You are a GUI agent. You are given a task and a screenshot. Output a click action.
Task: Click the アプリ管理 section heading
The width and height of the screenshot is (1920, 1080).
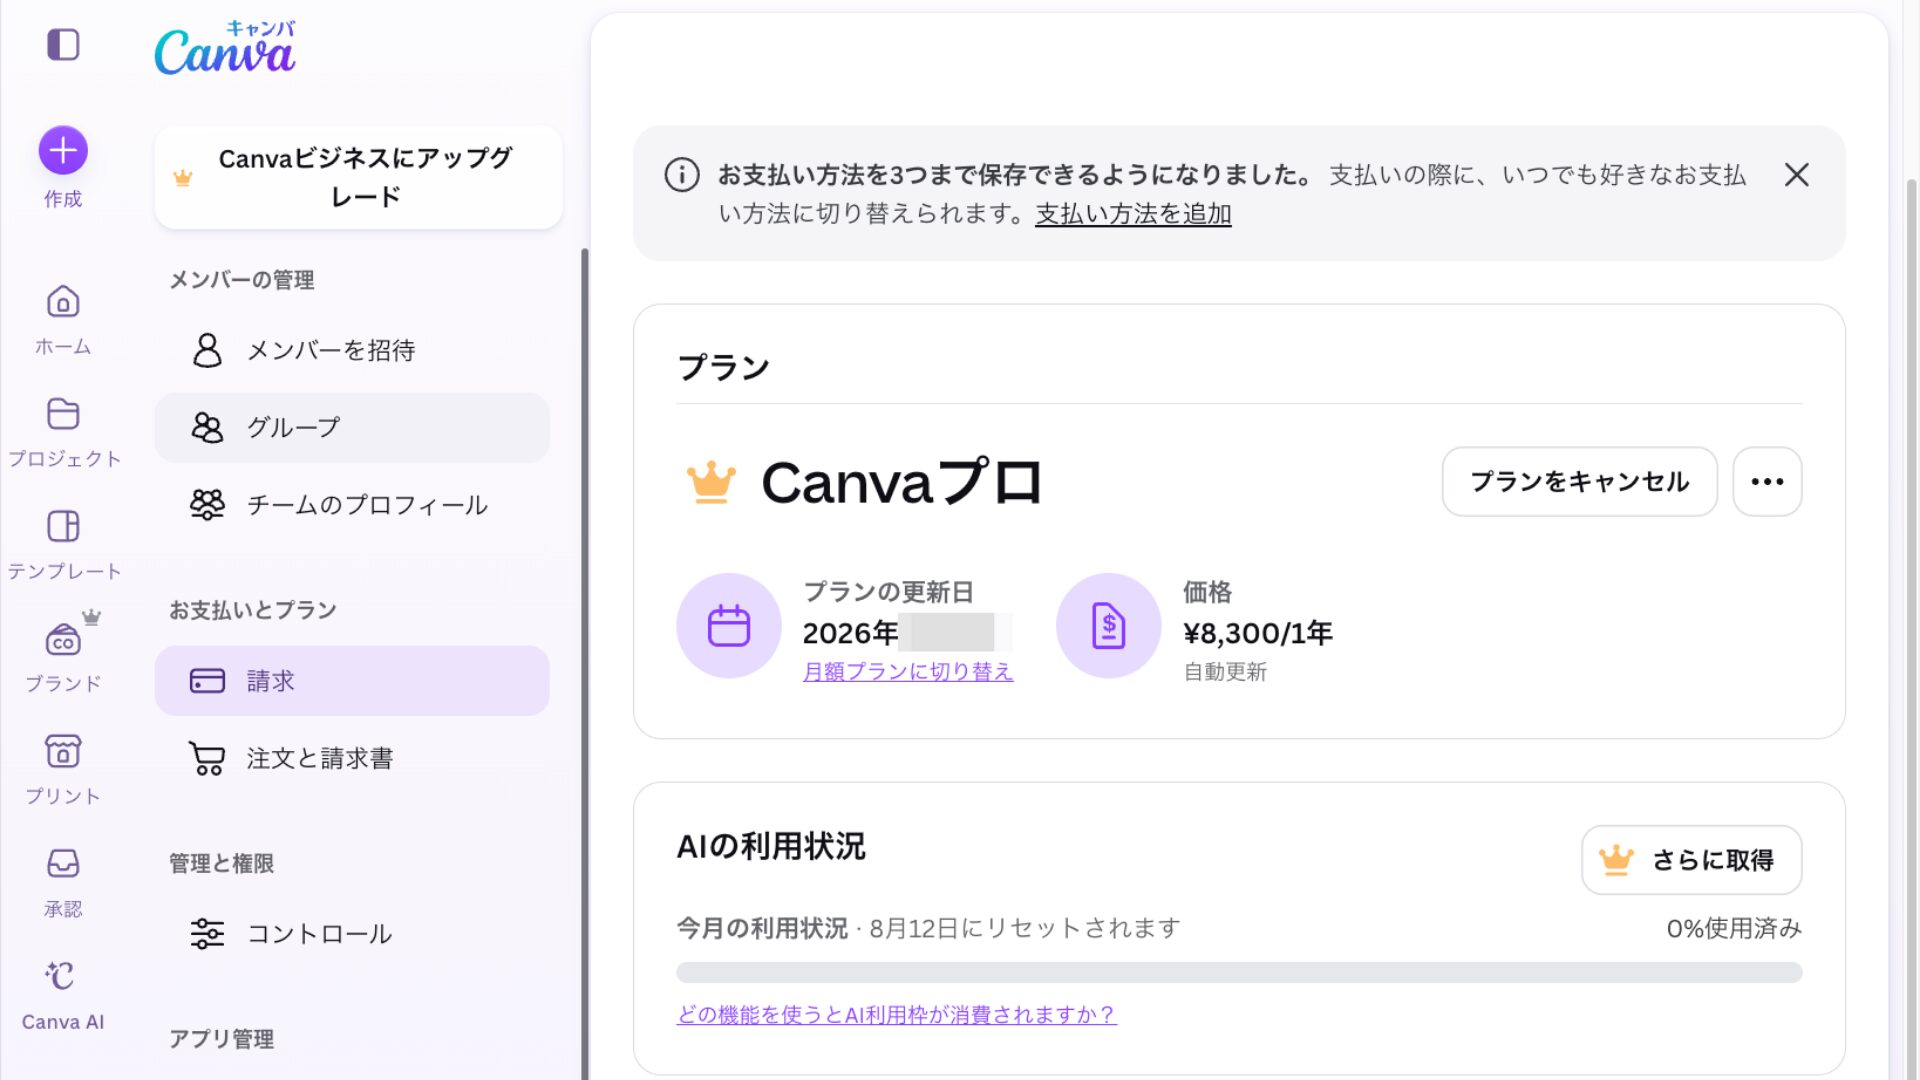(221, 1039)
